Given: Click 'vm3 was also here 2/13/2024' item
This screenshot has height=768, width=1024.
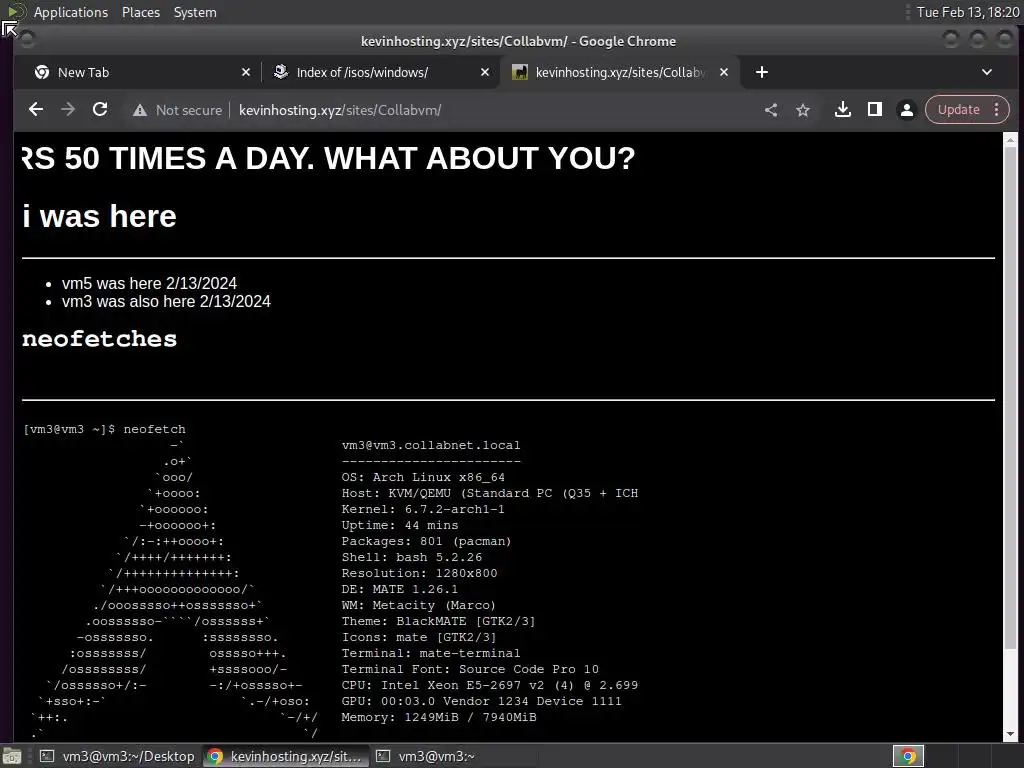Looking at the screenshot, I should pyautogui.click(x=166, y=301).
